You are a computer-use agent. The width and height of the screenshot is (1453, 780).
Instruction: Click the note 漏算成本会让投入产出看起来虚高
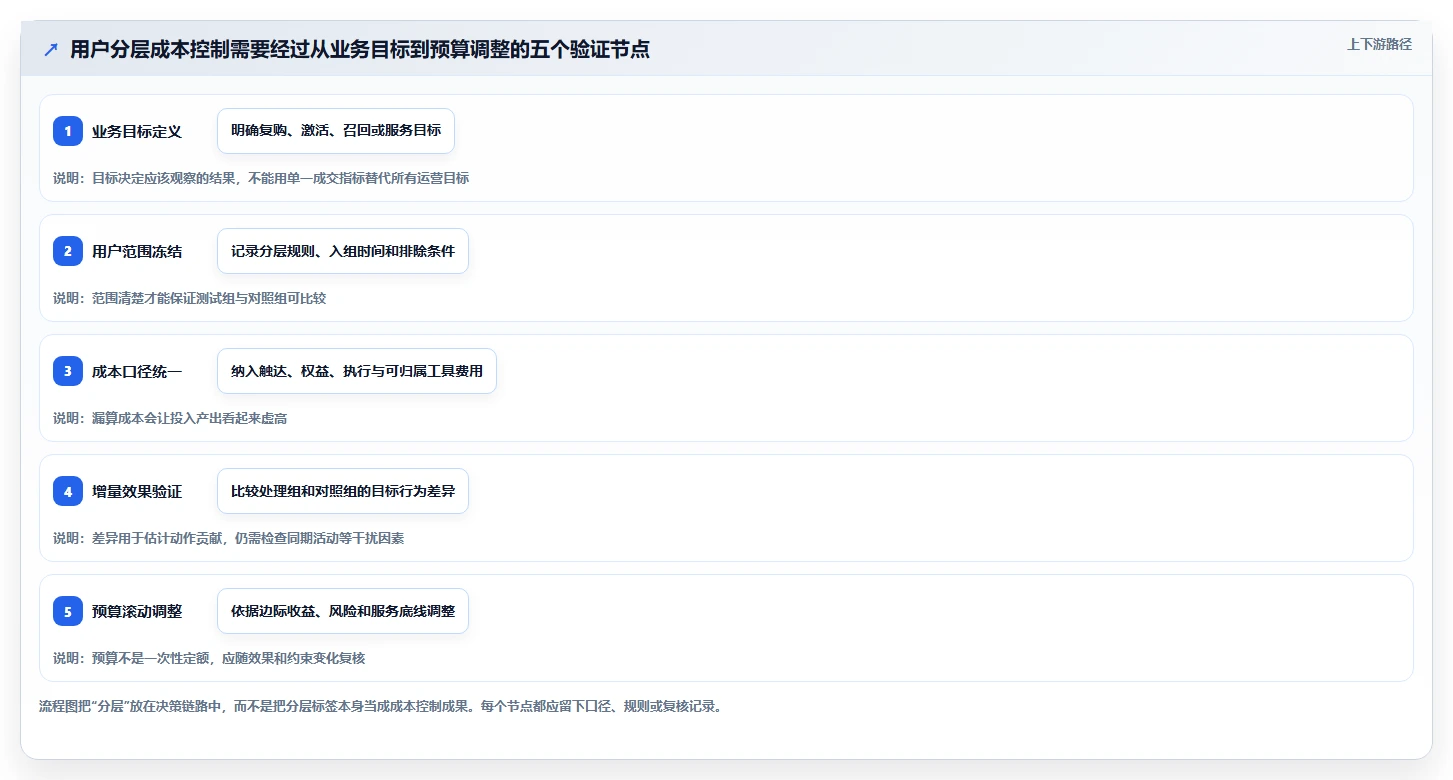(x=170, y=418)
